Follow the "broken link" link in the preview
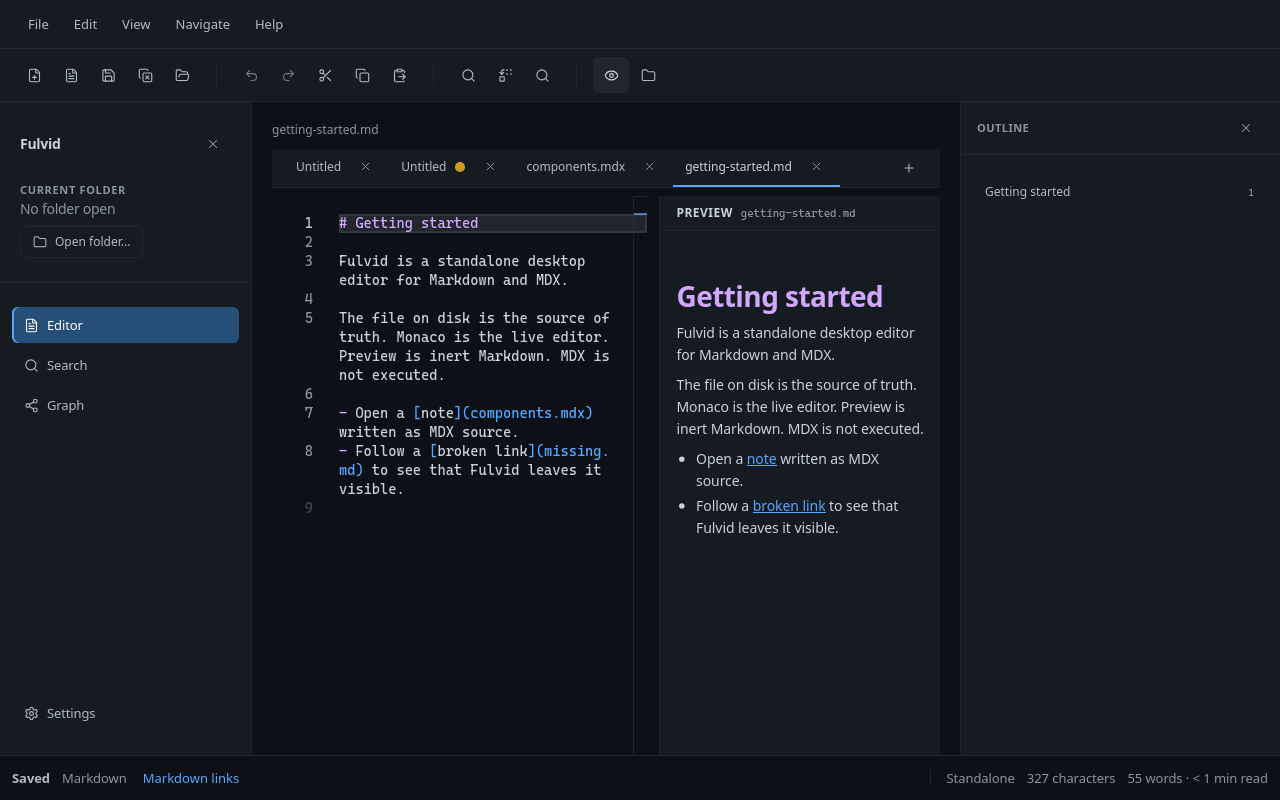Screen dimensions: 1280x800 coord(789,506)
